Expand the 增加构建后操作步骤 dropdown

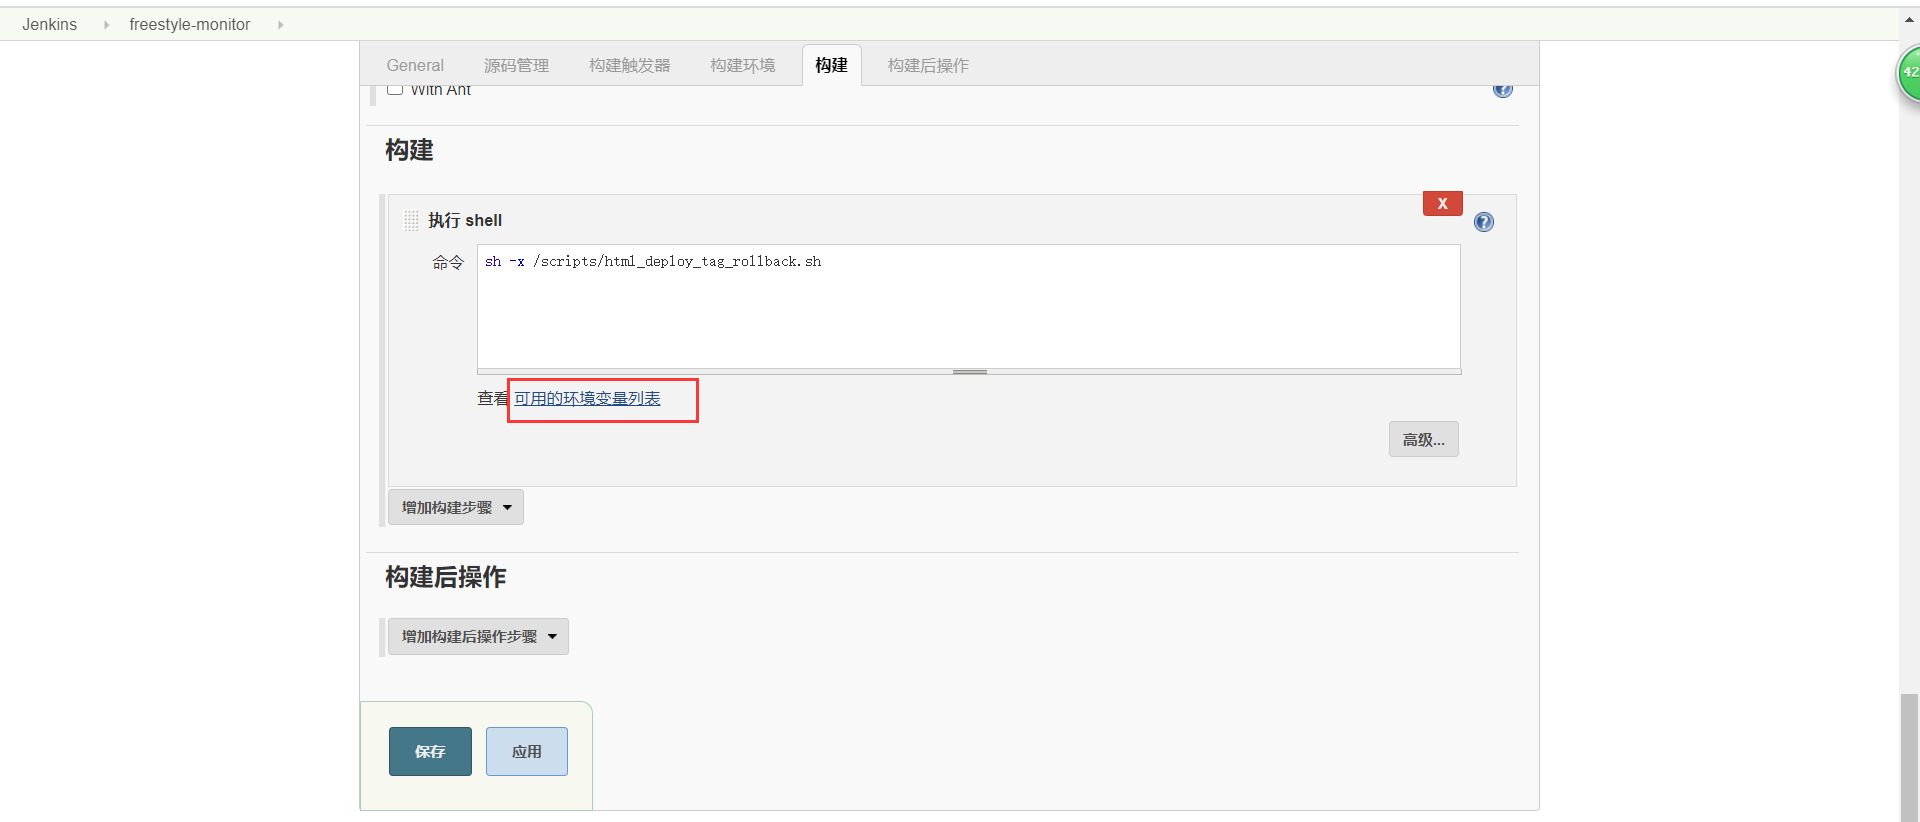(478, 636)
